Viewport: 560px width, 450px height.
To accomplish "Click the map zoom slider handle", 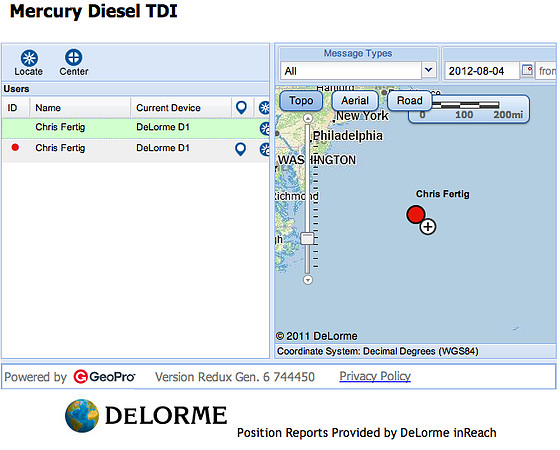I will click(x=307, y=238).
